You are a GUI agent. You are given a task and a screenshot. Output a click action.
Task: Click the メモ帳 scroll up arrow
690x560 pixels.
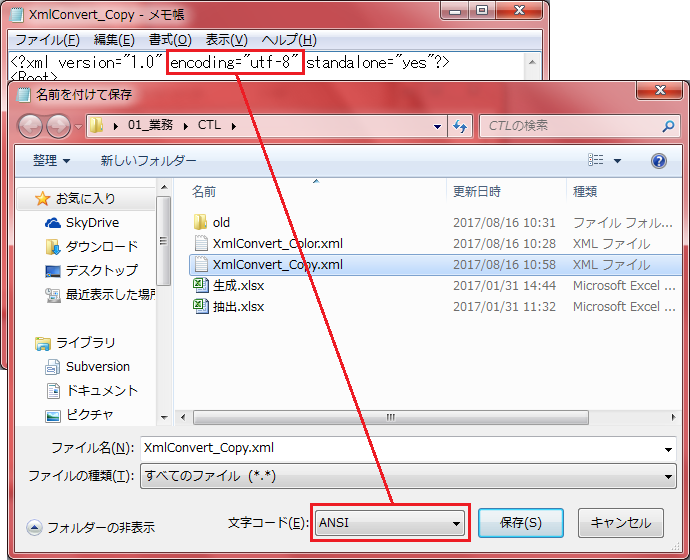click(532, 62)
